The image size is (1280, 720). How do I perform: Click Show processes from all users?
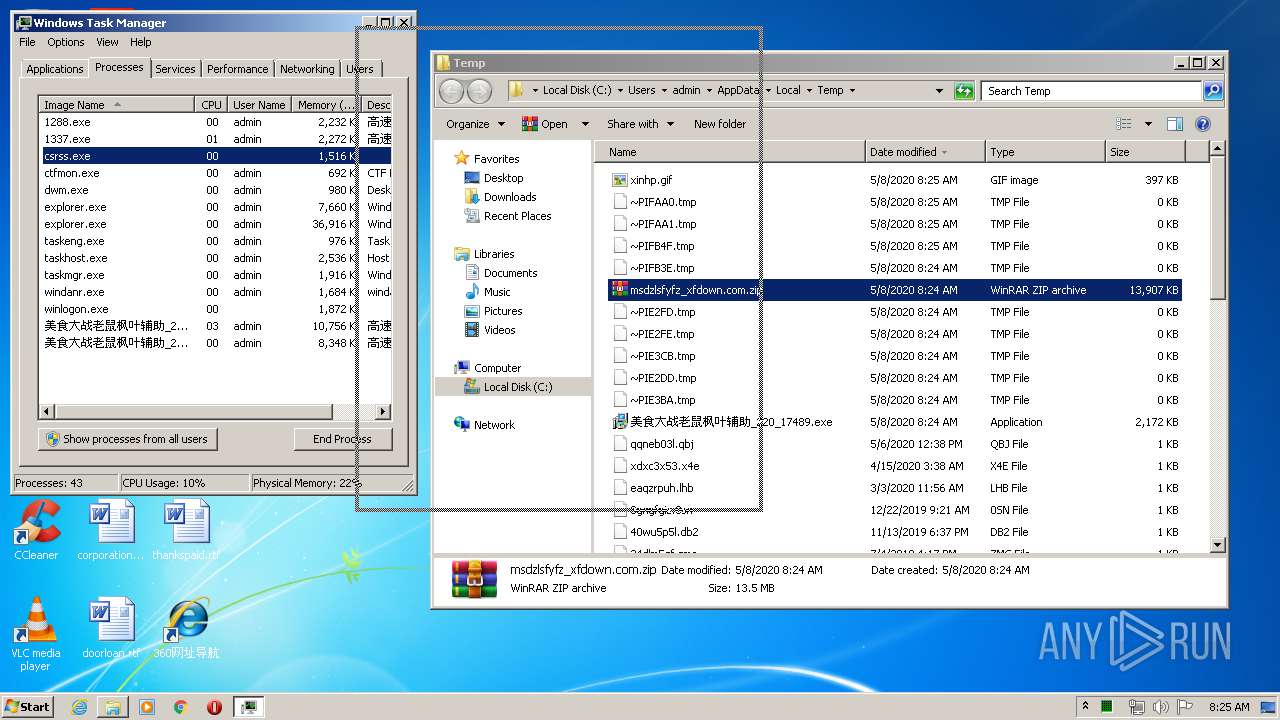tap(126, 439)
